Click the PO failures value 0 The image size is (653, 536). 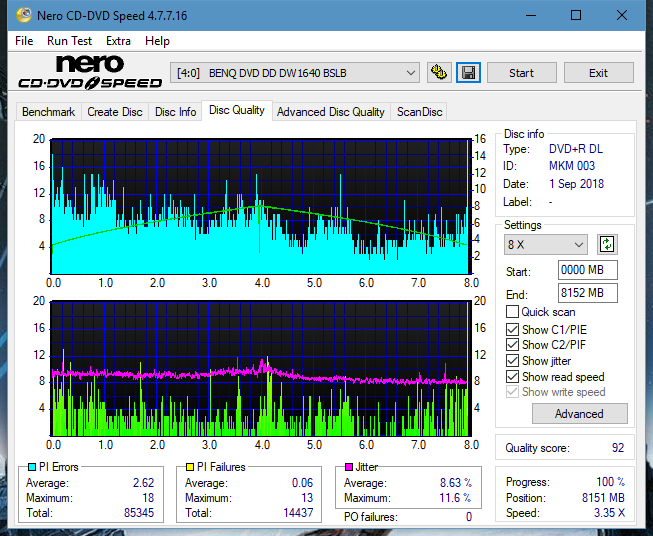[469, 517]
